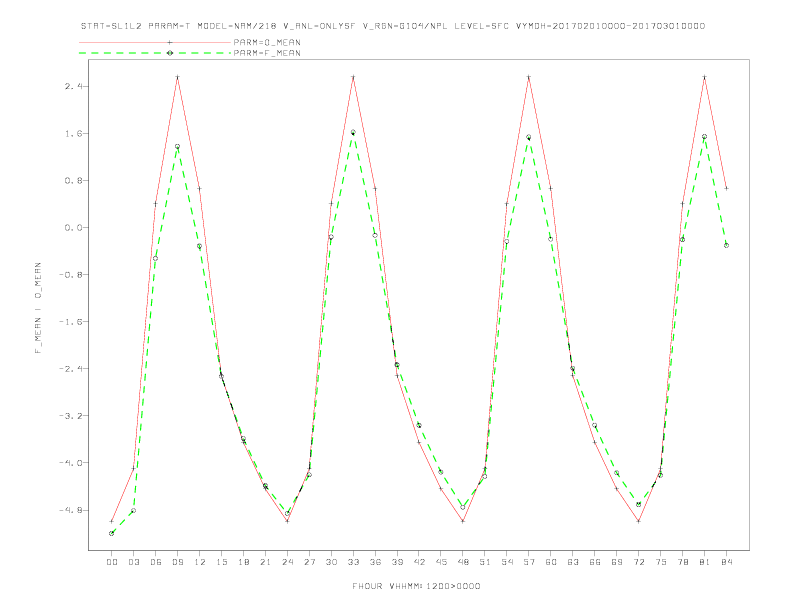The width and height of the screenshot is (792, 612).
Task: Click the green dashed F_MEAN legend line sample
Action: pyautogui.click(x=155, y=53)
